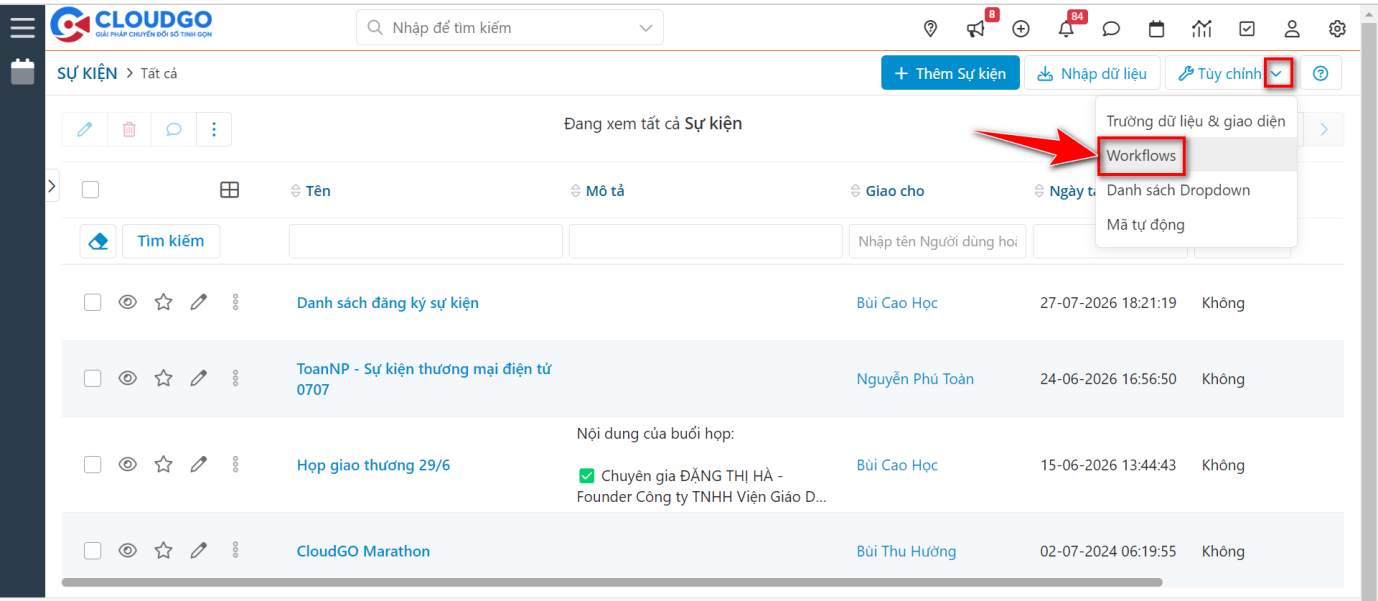
Task: Click the clear filters eraser icon
Action: 97,241
